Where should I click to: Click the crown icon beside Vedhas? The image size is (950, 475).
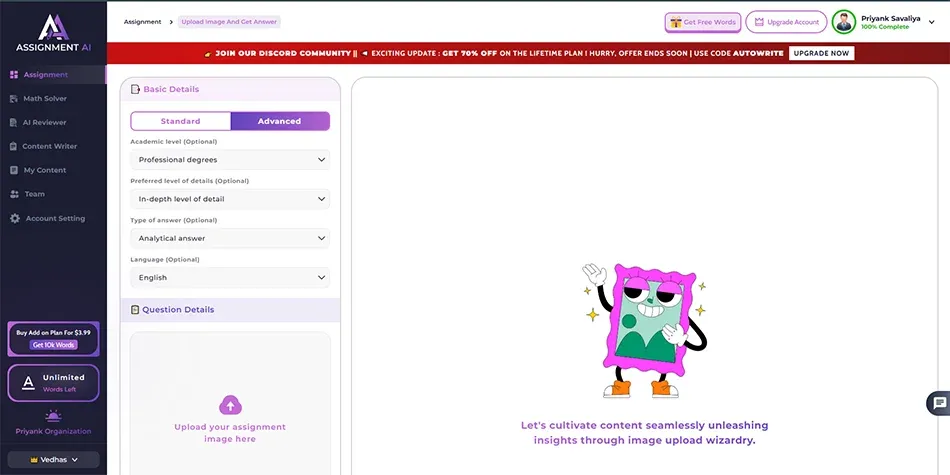[34, 460]
